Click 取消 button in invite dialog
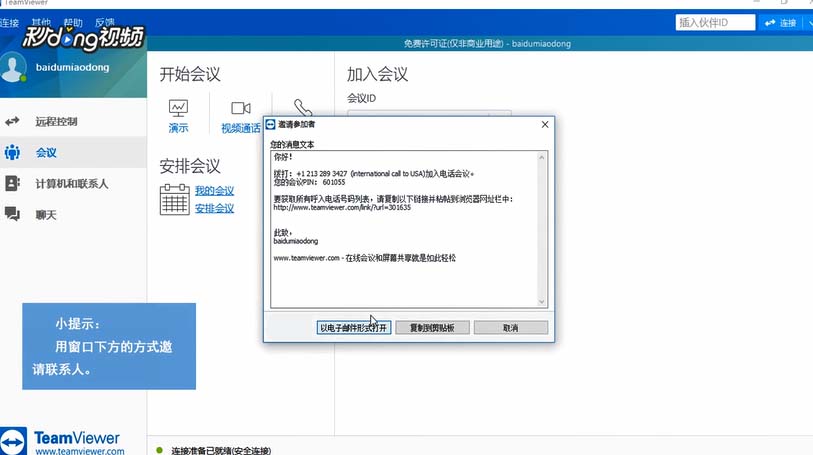Screen dimensions: 813x455 pos(511,328)
